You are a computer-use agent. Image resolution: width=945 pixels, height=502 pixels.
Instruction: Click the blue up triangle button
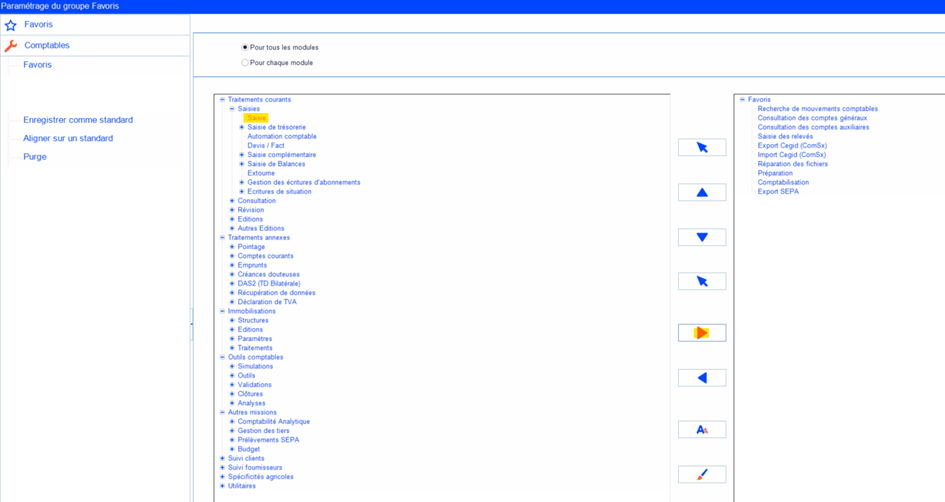(x=702, y=193)
